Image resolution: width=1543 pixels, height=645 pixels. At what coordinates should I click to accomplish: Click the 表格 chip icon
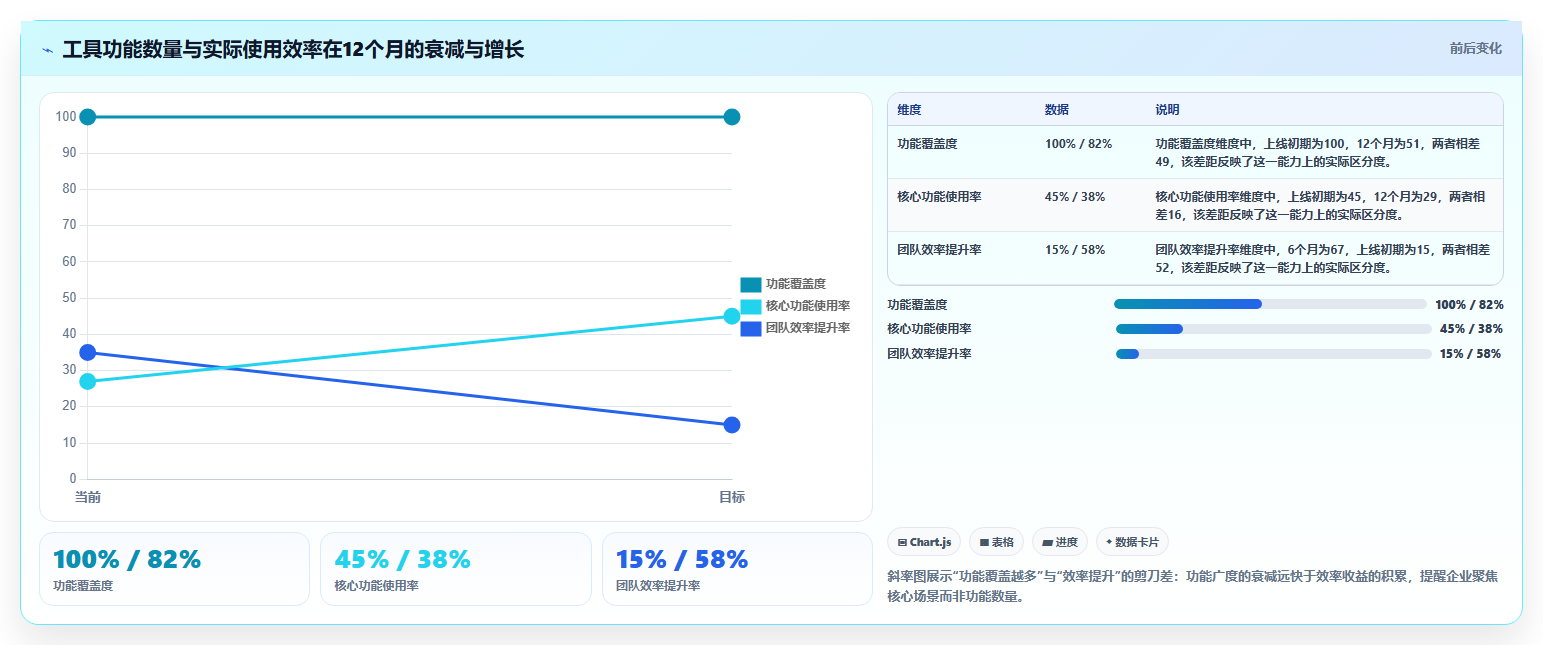(984, 542)
